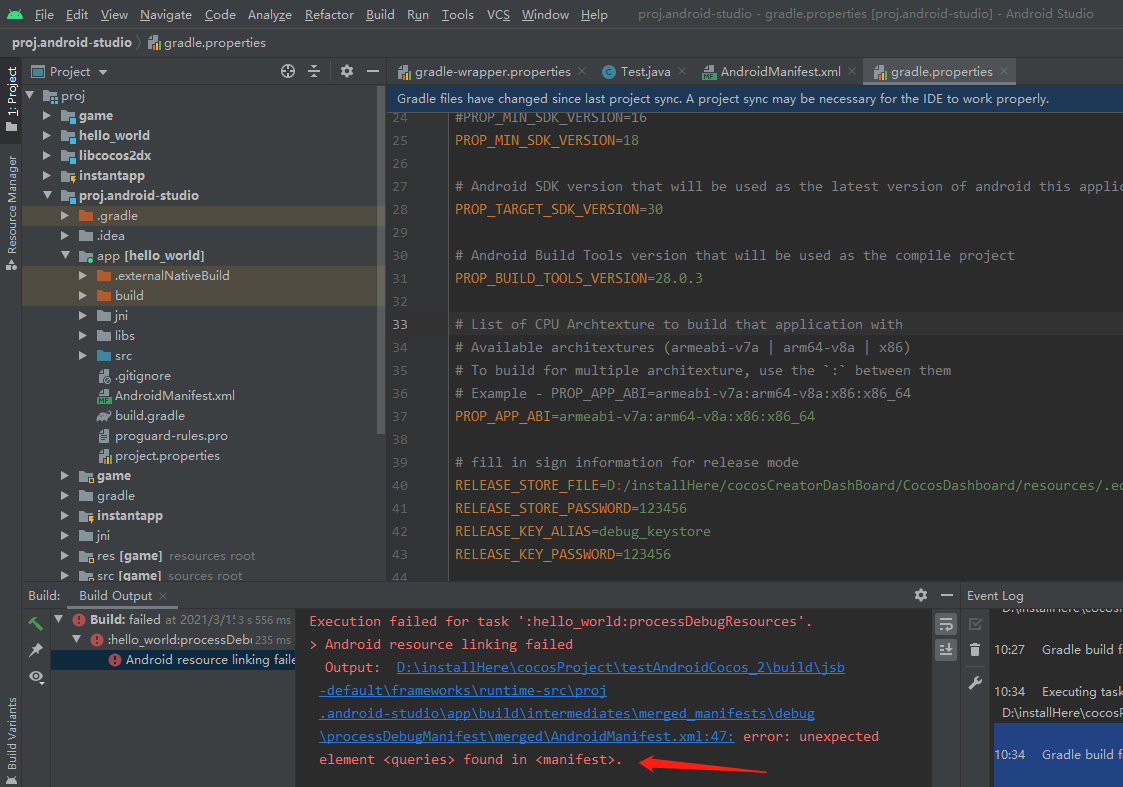Viewport: 1123px width, 787px height.
Task: Switch to the AndroidManifest.xml tab
Action: (x=780, y=72)
